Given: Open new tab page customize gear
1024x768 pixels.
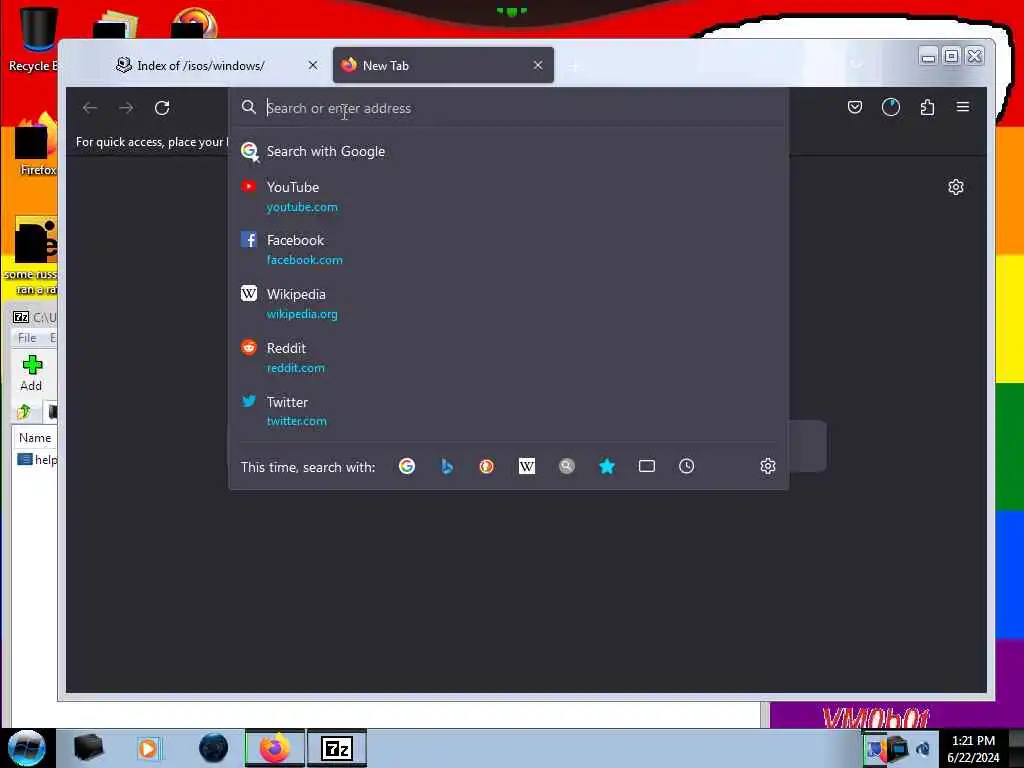Looking at the screenshot, I should tap(955, 187).
